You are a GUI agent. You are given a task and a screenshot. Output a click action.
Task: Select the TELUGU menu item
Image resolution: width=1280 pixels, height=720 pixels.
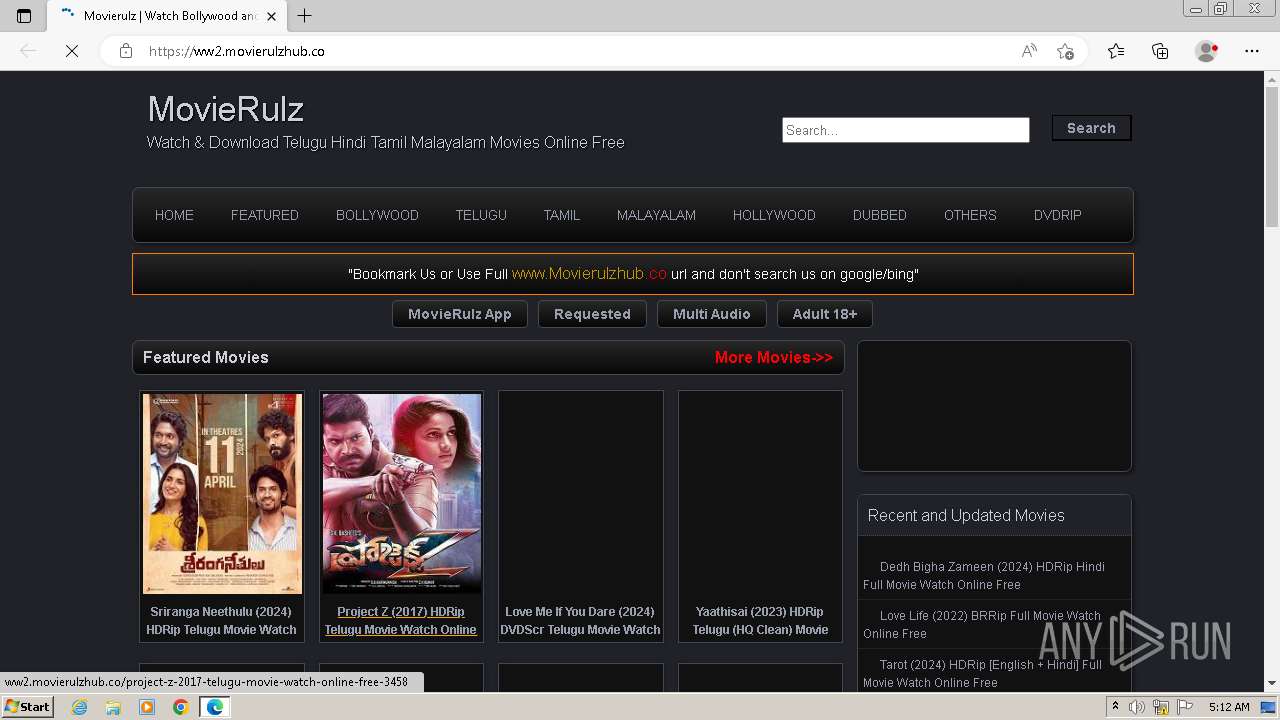[481, 215]
